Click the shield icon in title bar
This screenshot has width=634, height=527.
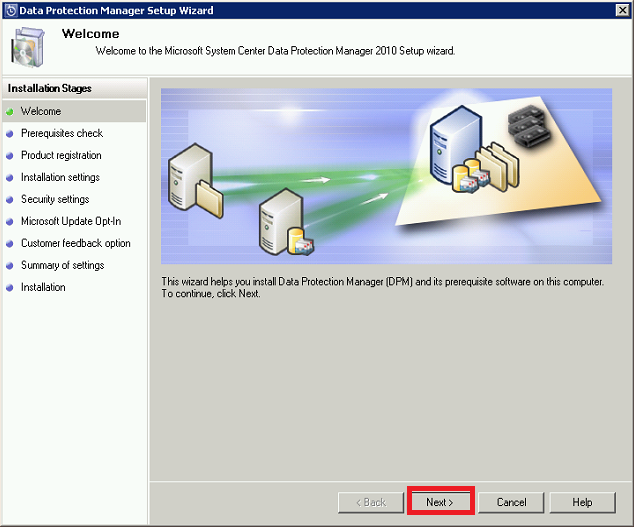coord(10,9)
